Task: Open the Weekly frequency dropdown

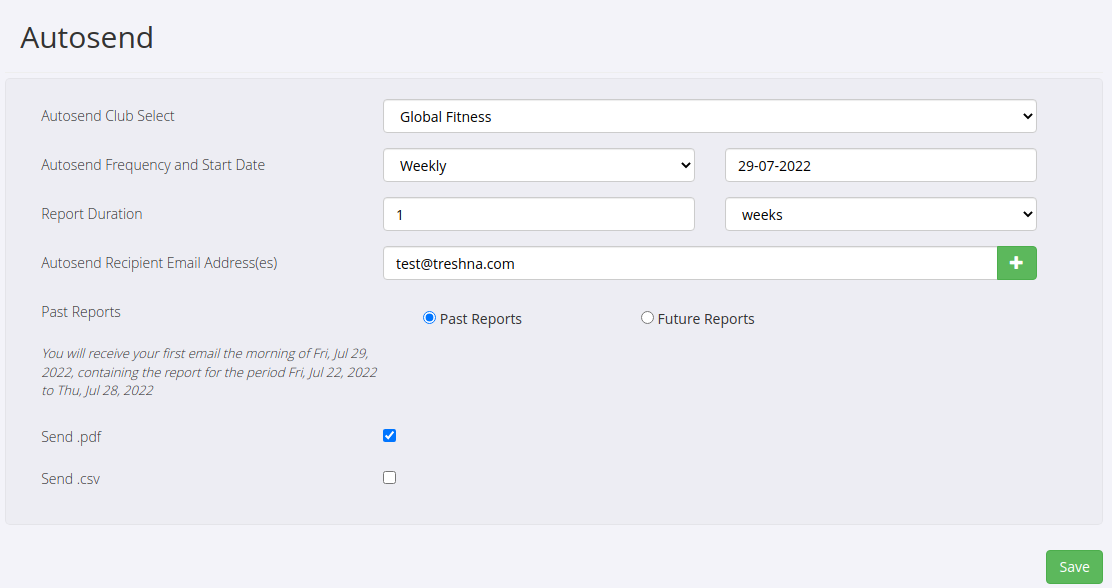Action: [539, 165]
